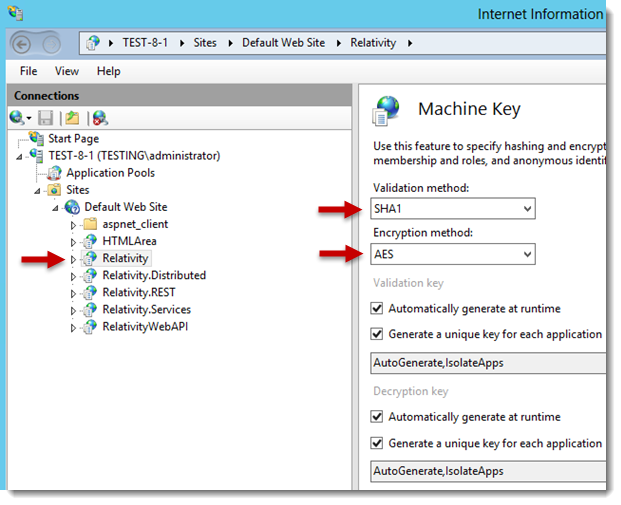This screenshot has width=621, height=505.
Task: Click the back navigation arrow button
Action: pos(23,43)
